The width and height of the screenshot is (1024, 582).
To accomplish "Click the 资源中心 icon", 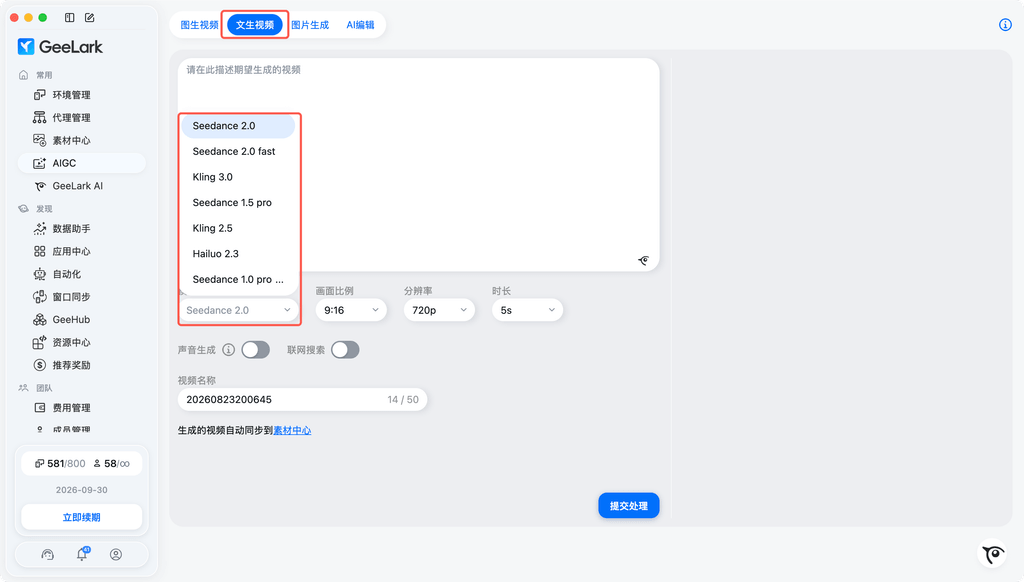I will tap(40, 342).
